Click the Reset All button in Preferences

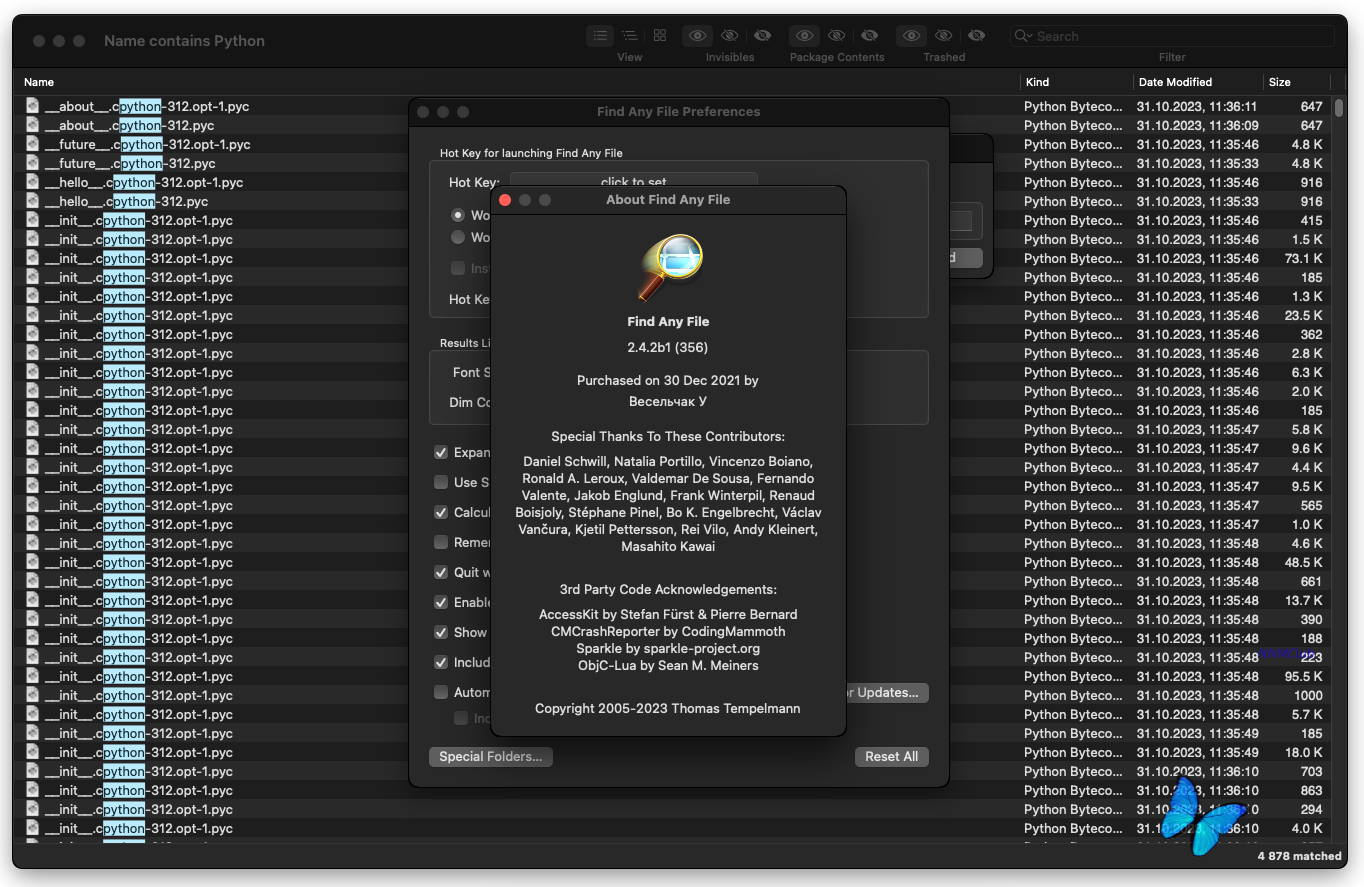tap(892, 756)
